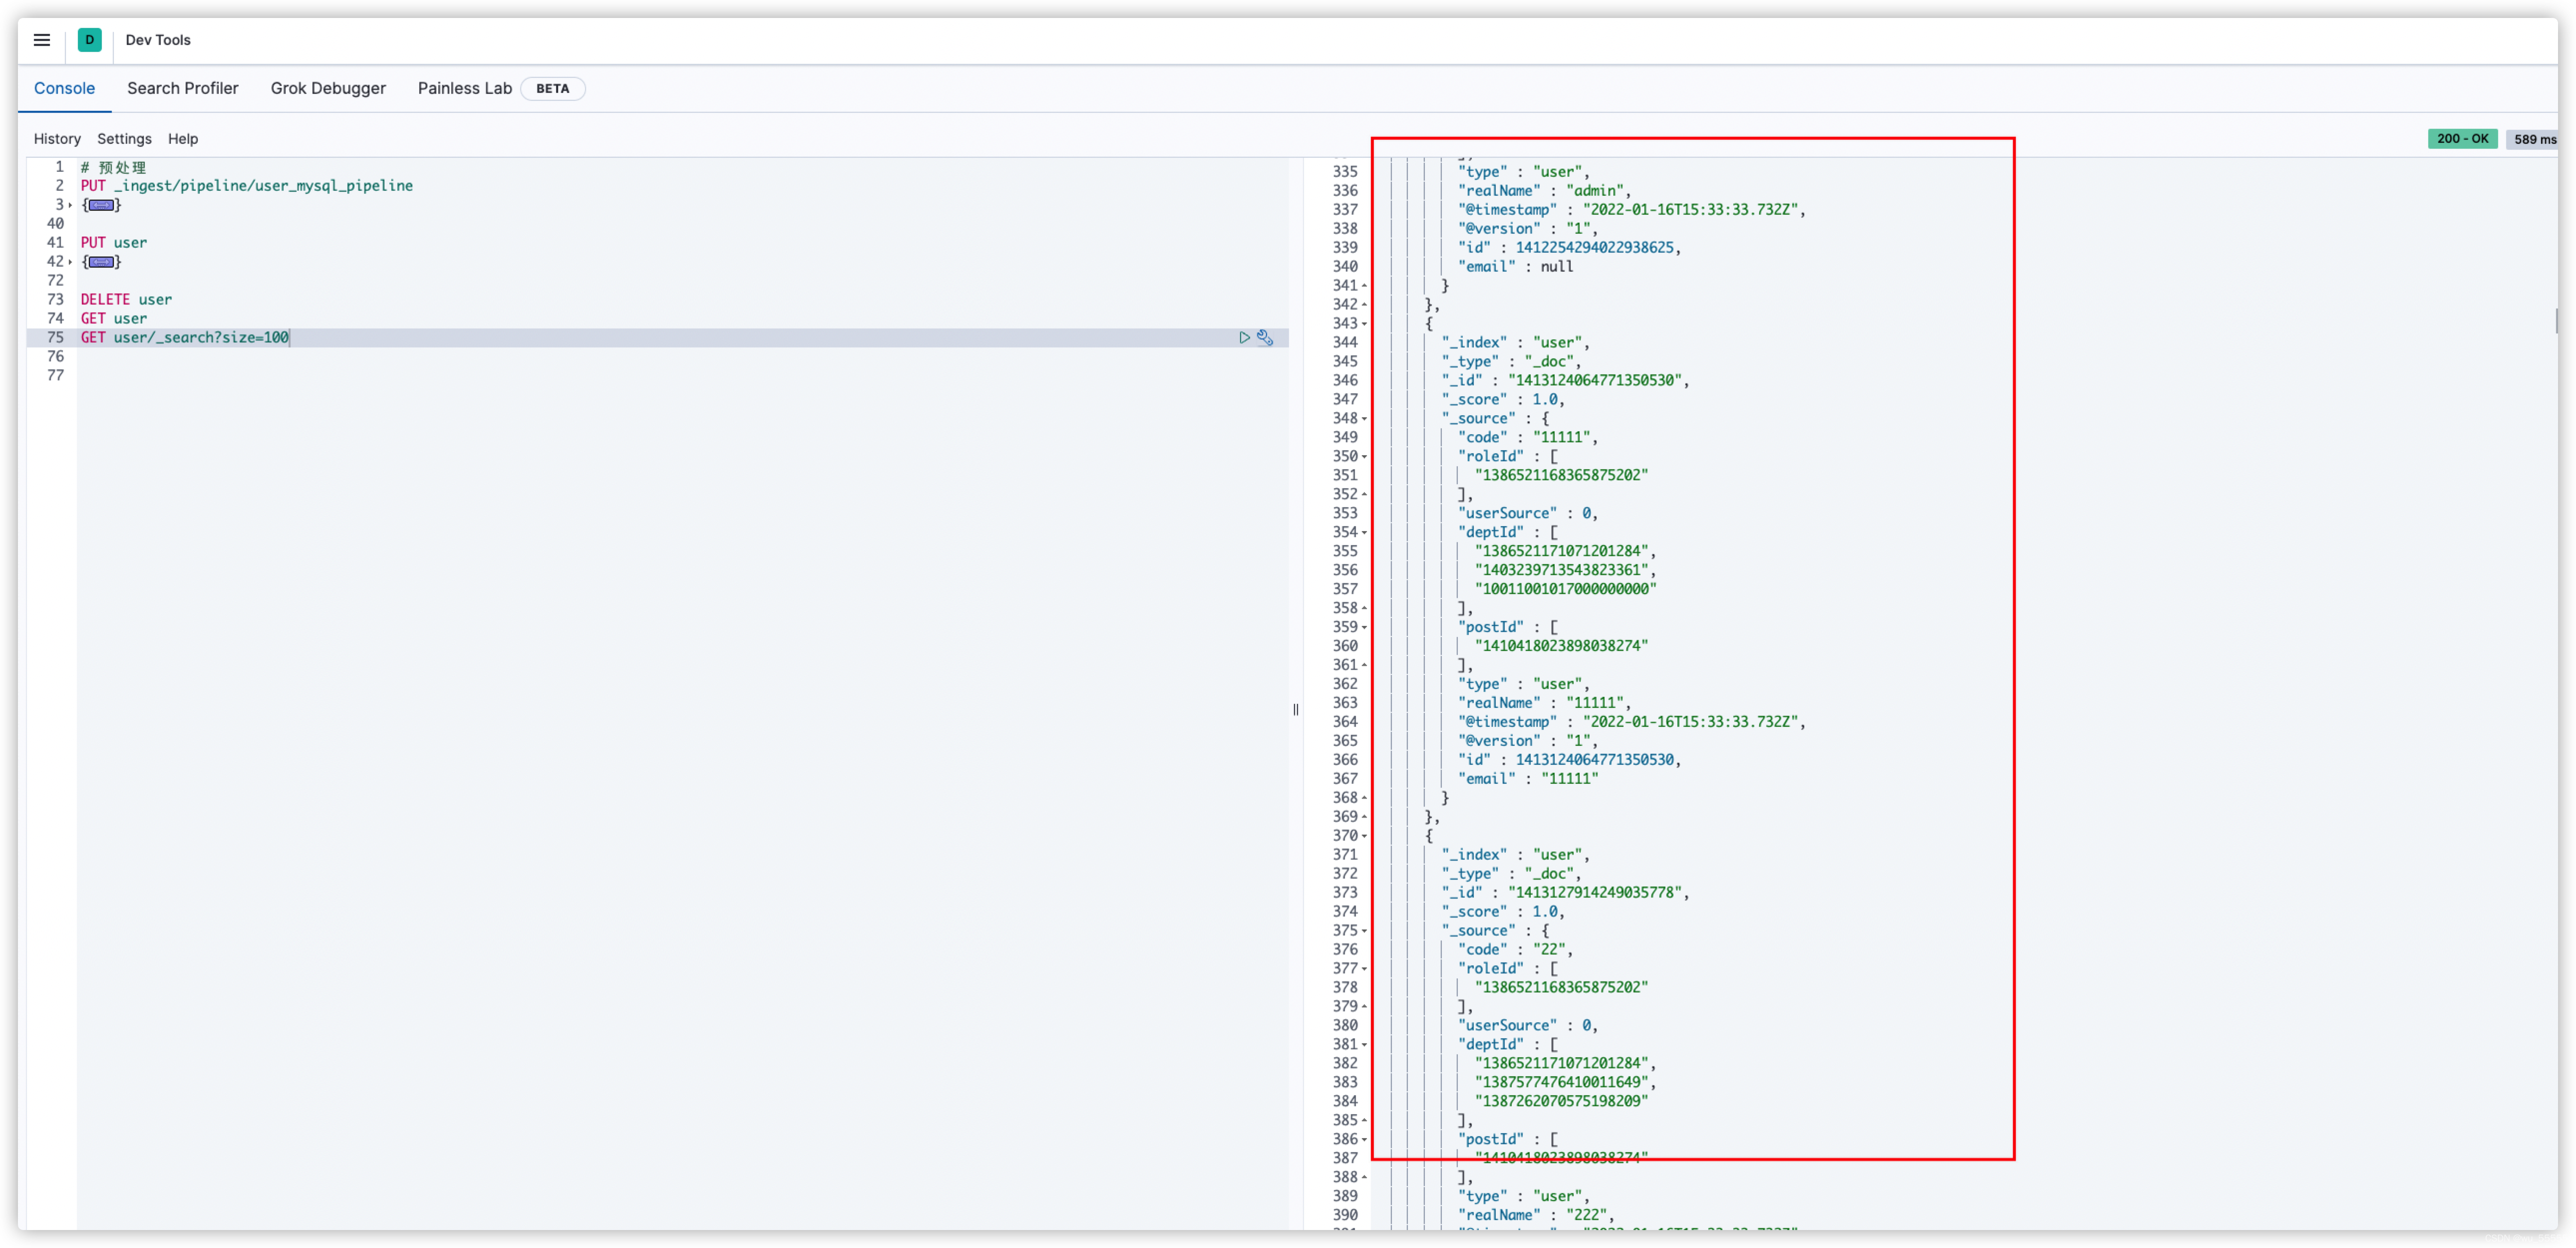The height and width of the screenshot is (1248, 2576).
Task: Open the hamburger navigation menu
Action: 41,40
